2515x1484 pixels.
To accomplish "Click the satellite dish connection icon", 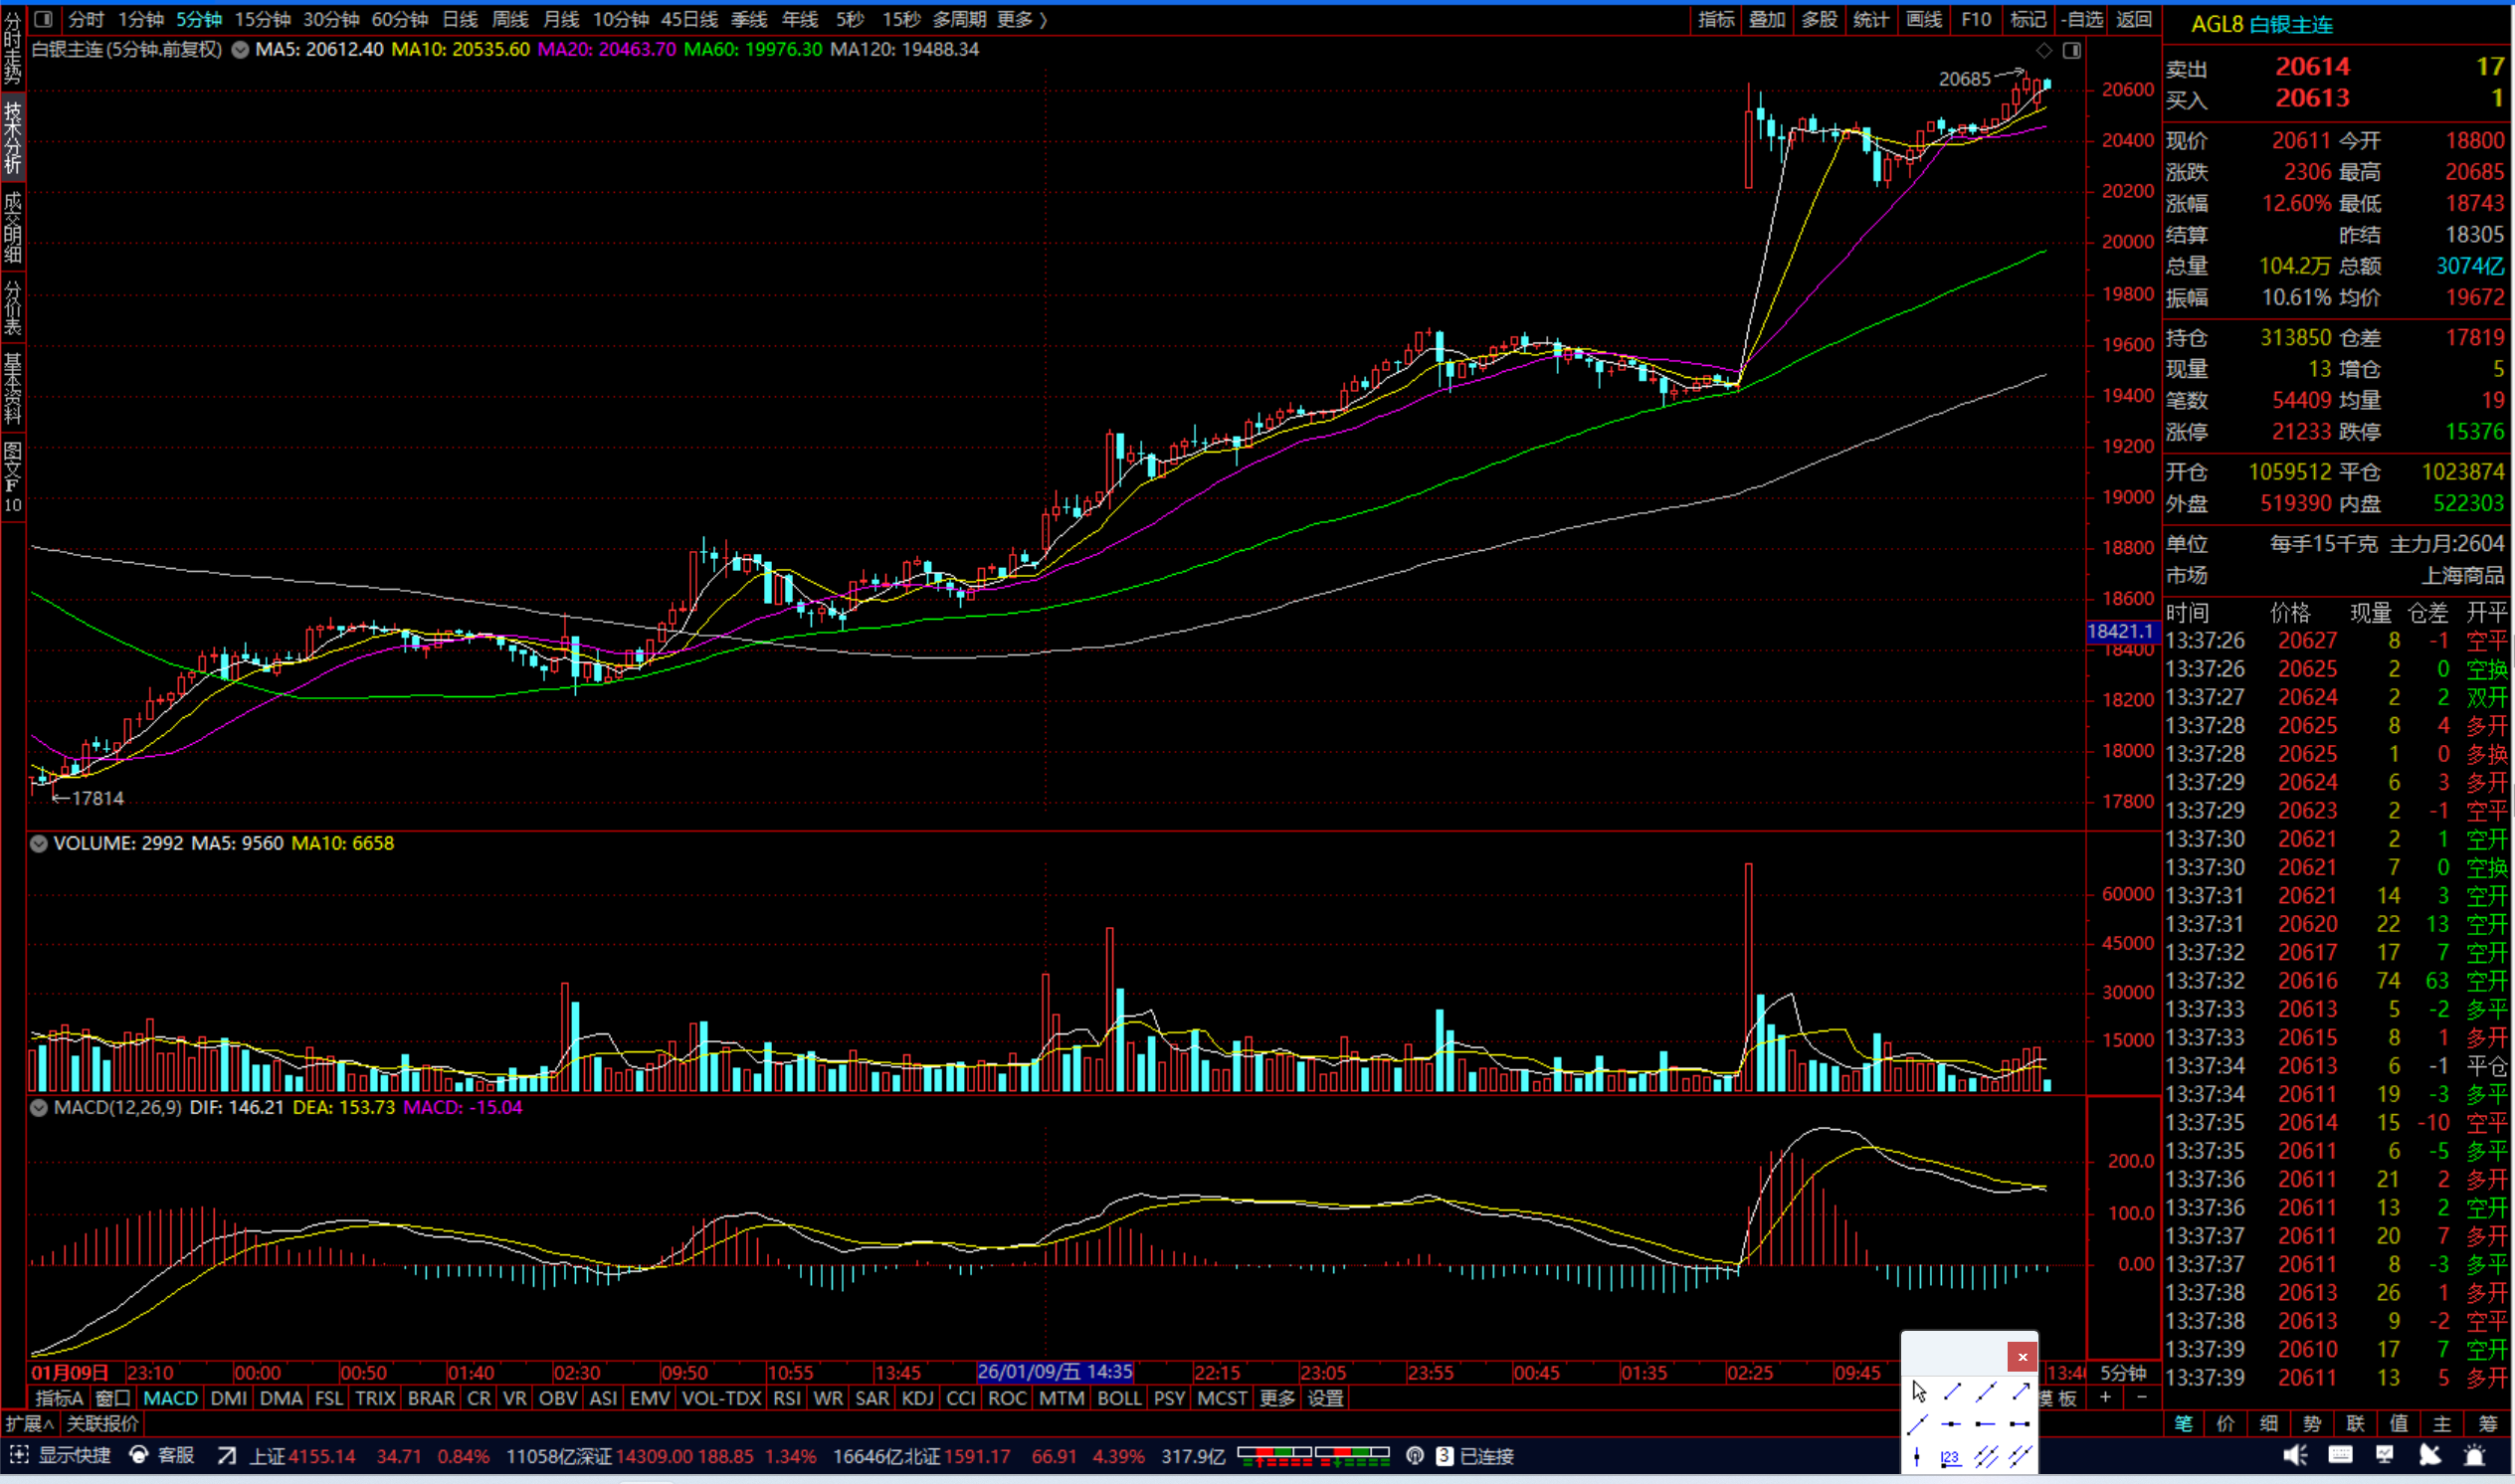I will coord(2429,1456).
